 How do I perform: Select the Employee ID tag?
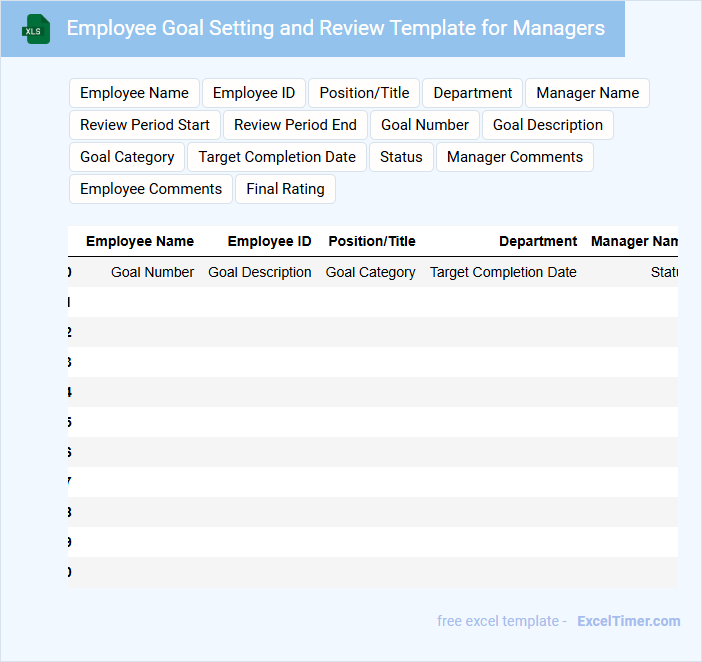pos(254,93)
